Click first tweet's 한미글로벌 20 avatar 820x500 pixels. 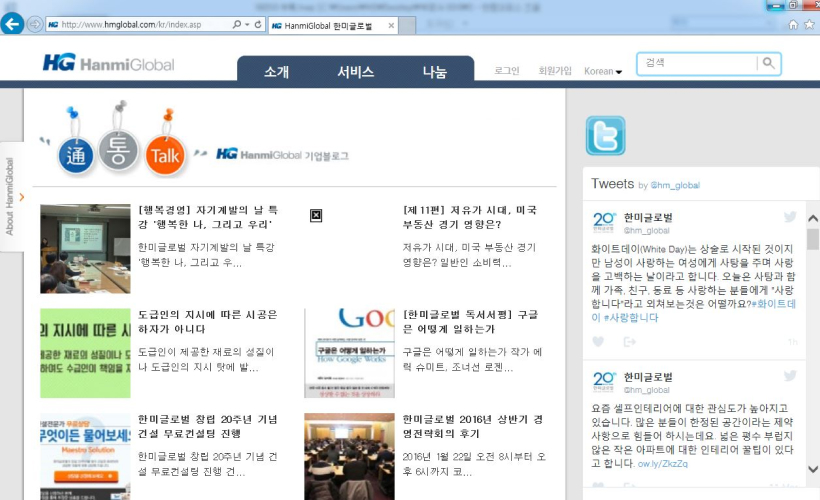pyautogui.click(x=604, y=222)
